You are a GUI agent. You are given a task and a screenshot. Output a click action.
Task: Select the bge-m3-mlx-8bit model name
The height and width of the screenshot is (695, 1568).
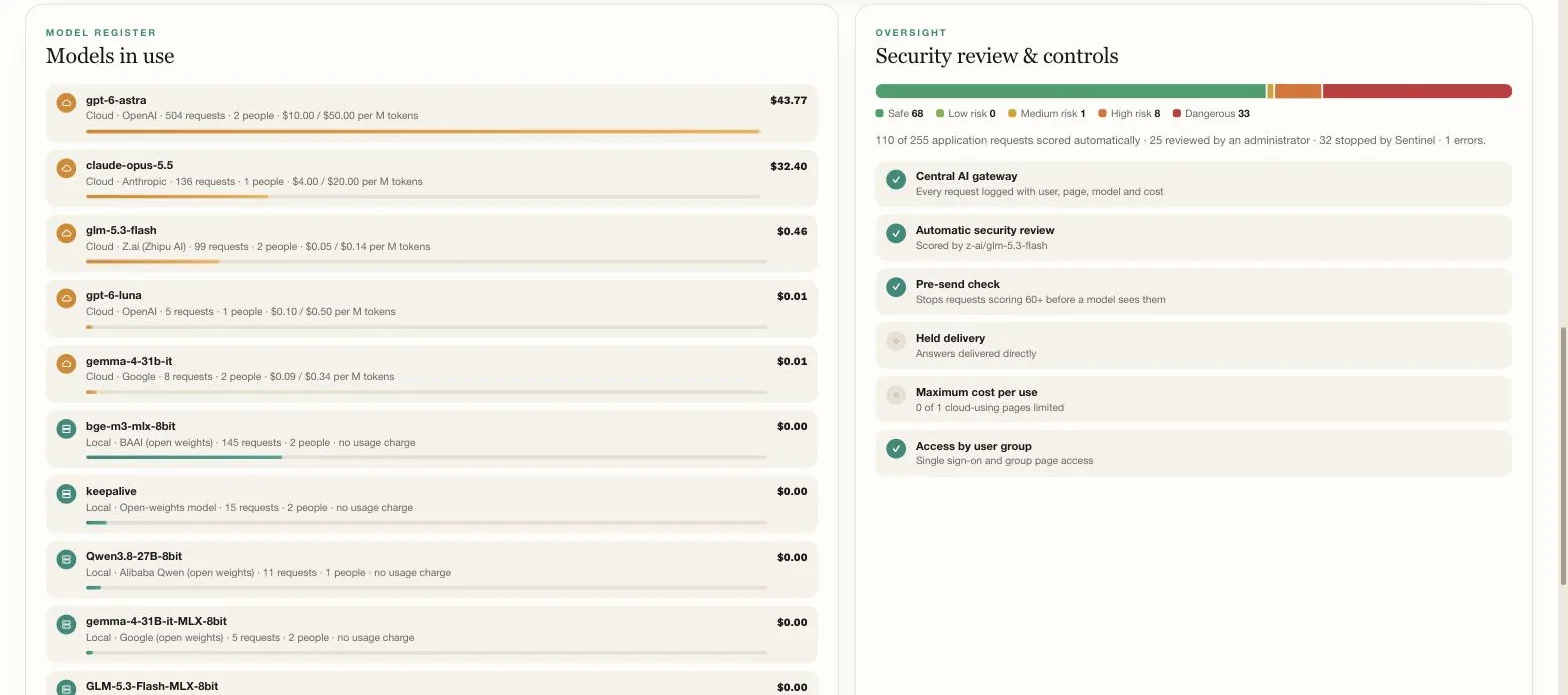pos(131,426)
